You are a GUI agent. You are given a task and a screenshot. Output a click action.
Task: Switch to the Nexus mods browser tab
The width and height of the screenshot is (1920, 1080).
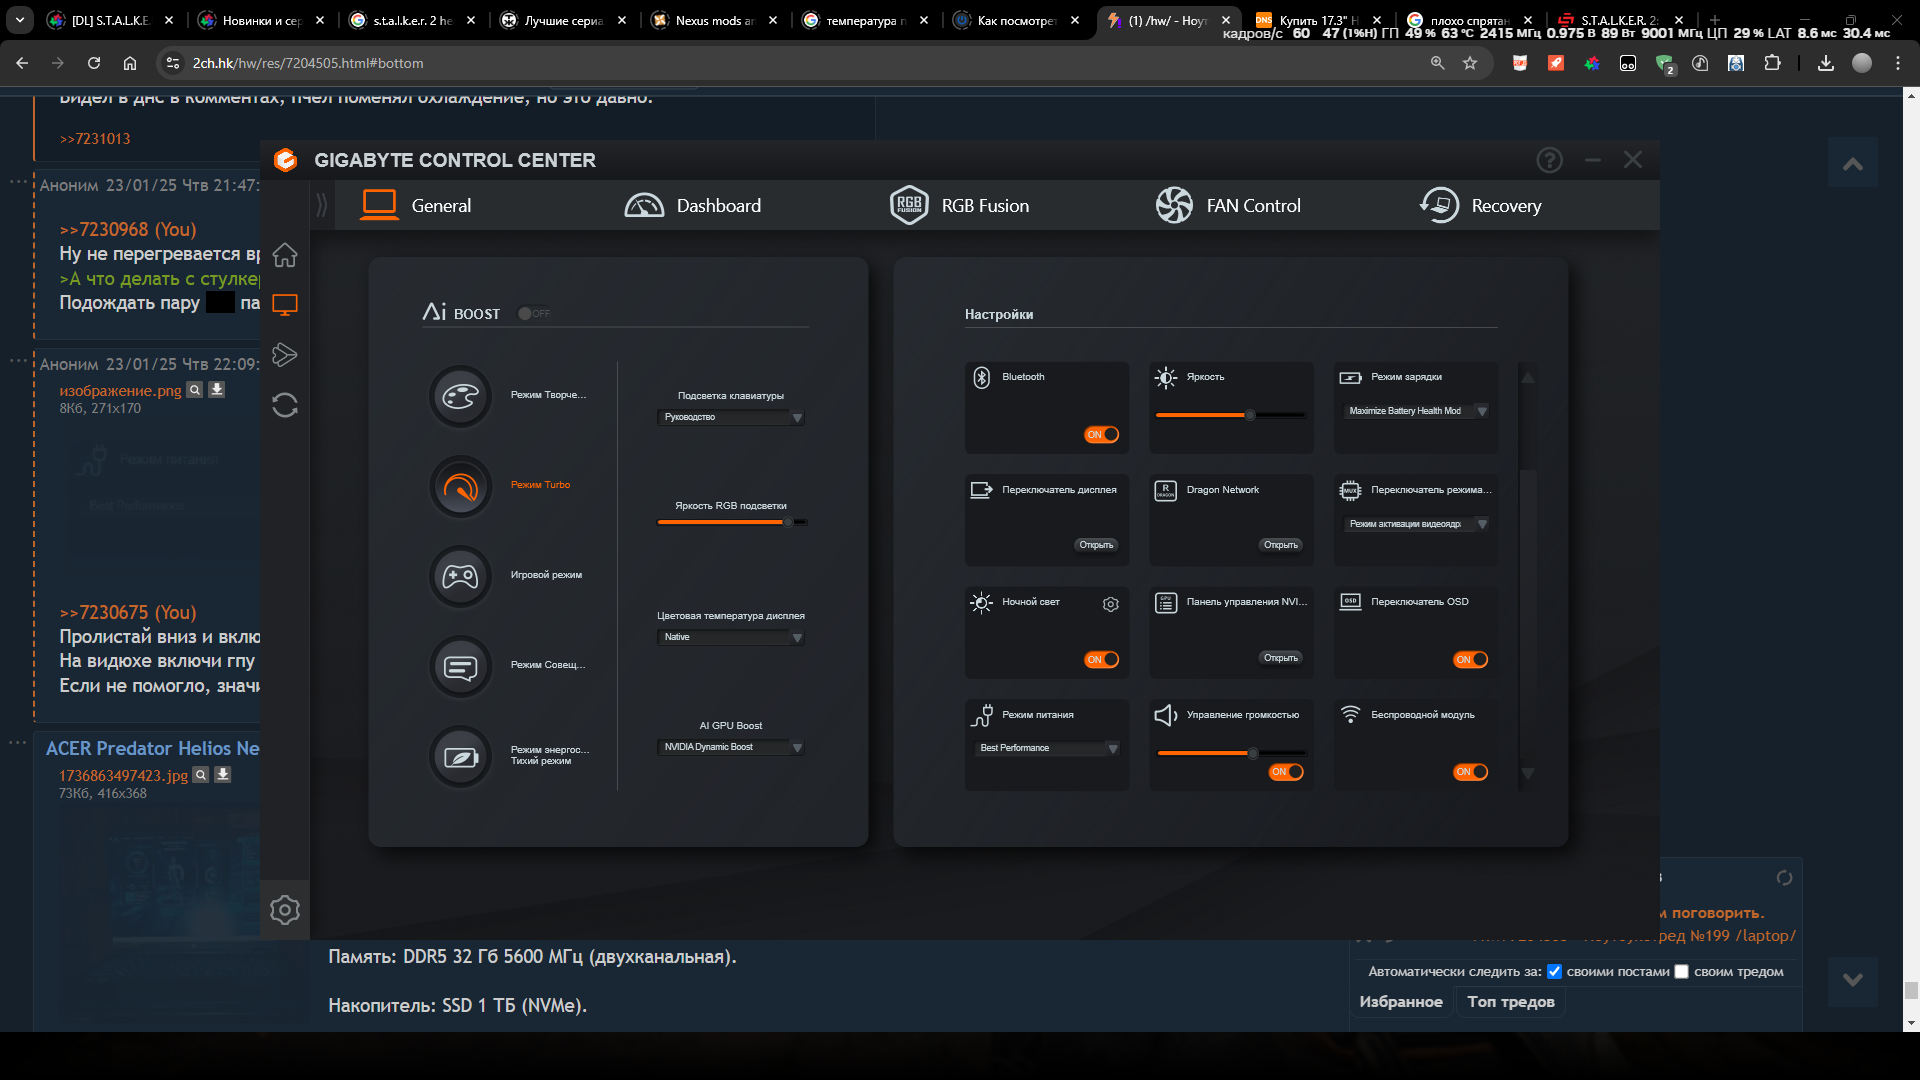pos(715,20)
